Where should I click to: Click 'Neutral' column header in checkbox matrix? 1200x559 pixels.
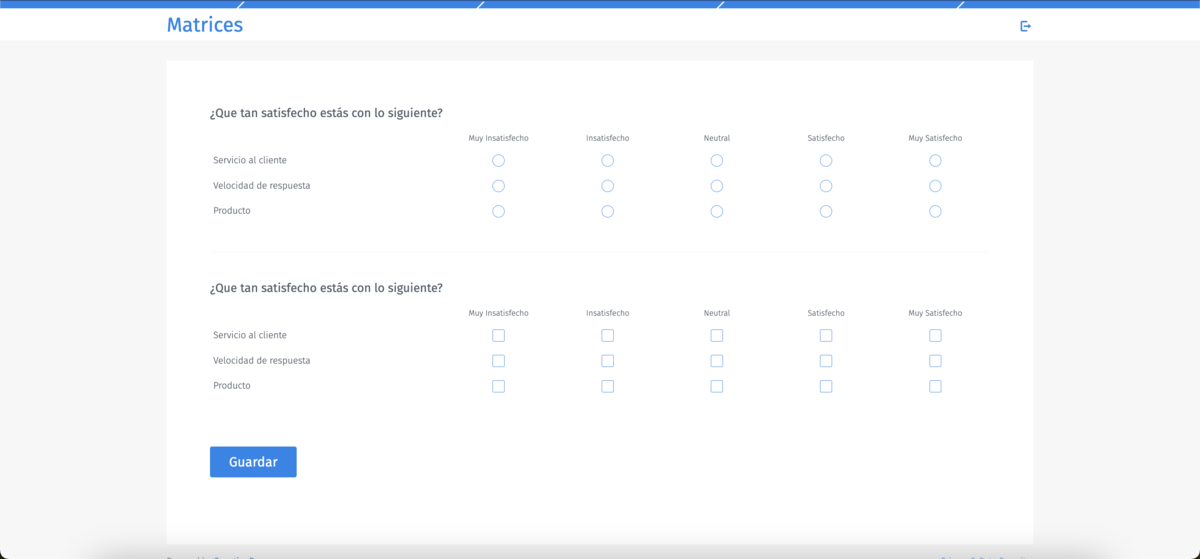click(717, 313)
